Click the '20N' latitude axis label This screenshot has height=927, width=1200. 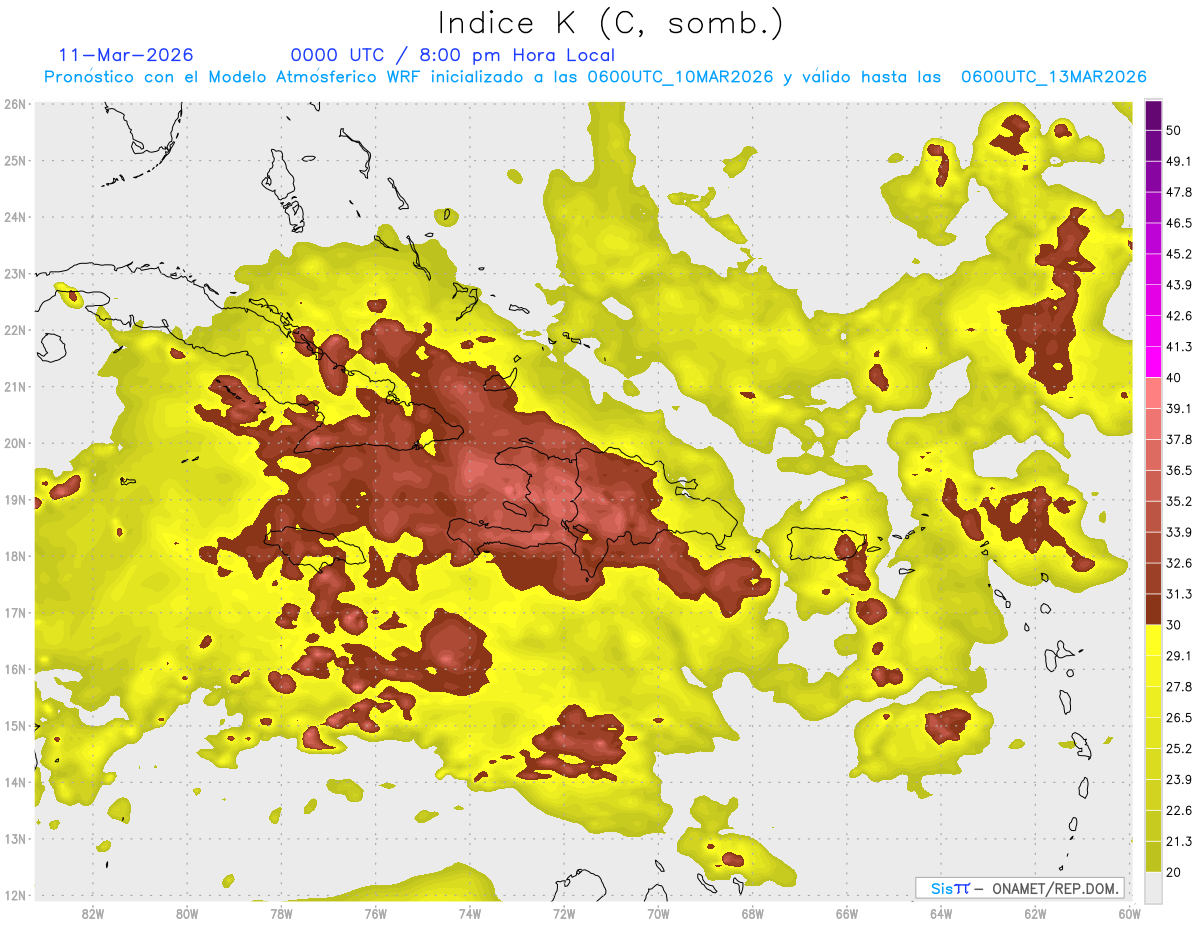[15, 443]
